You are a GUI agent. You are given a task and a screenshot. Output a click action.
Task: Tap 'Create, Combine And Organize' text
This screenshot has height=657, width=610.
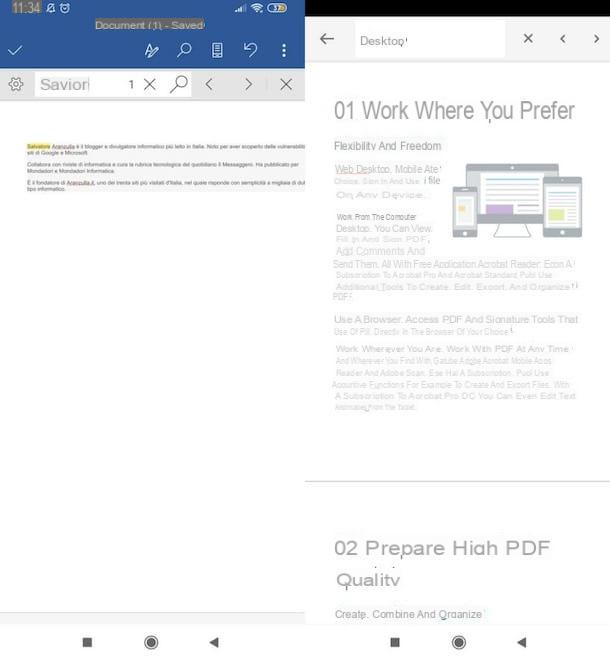coord(408,614)
